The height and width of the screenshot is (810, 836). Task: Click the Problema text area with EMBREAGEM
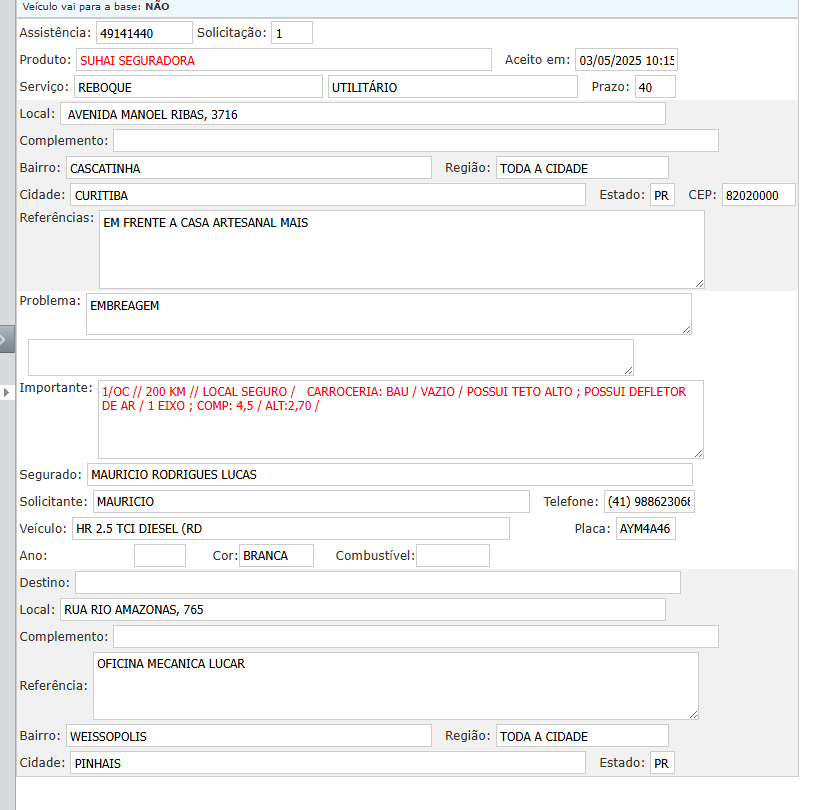coord(388,313)
